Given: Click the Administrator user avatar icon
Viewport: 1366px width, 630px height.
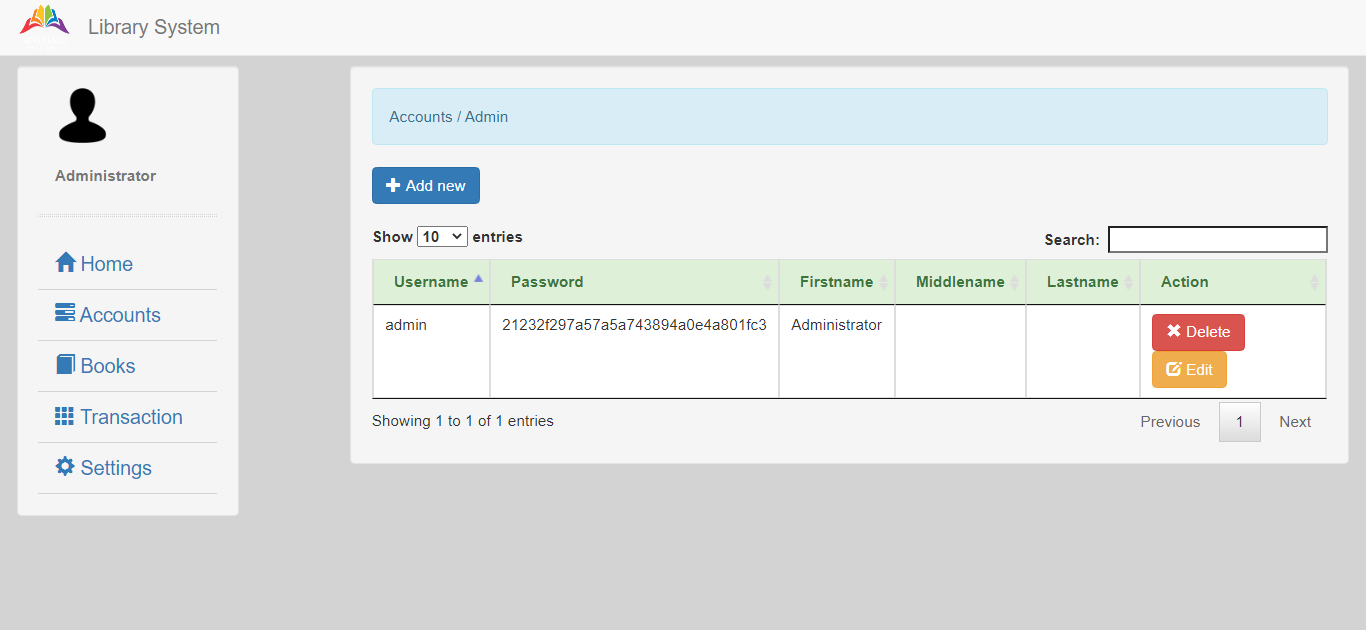Looking at the screenshot, I should pyautogui.click(x=82, y=114).
